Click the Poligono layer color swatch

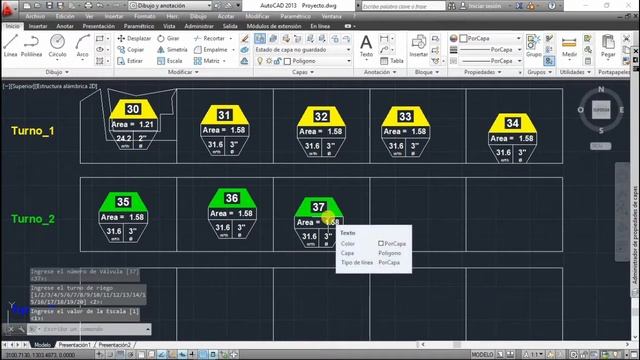pos(287,61)
